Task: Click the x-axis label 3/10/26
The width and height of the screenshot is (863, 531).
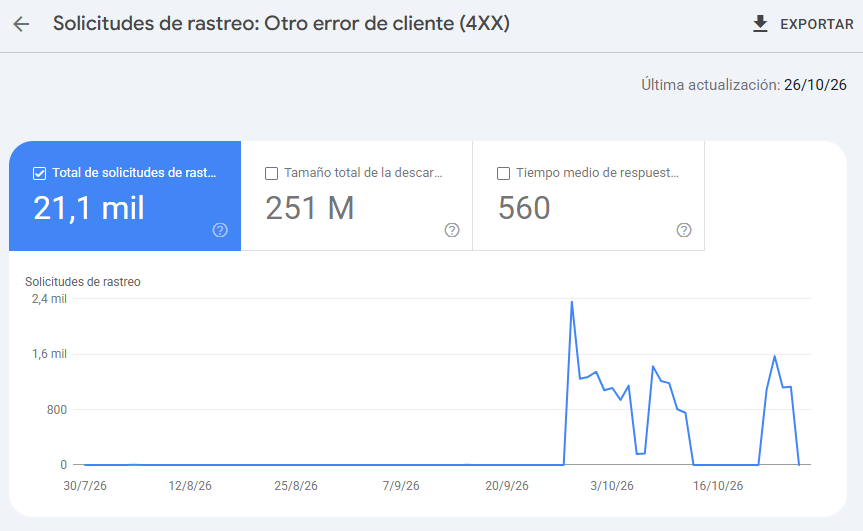Action: click(x=611, y=486)
